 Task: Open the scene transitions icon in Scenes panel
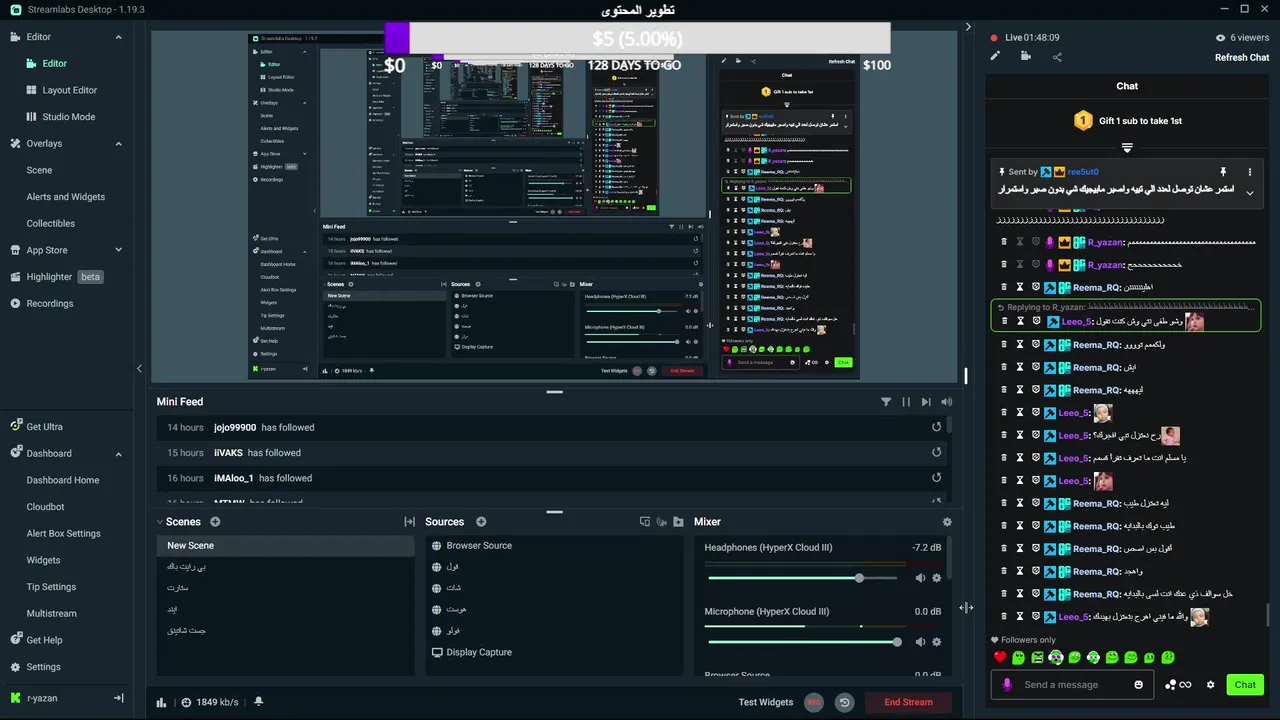tap(409, 522)
